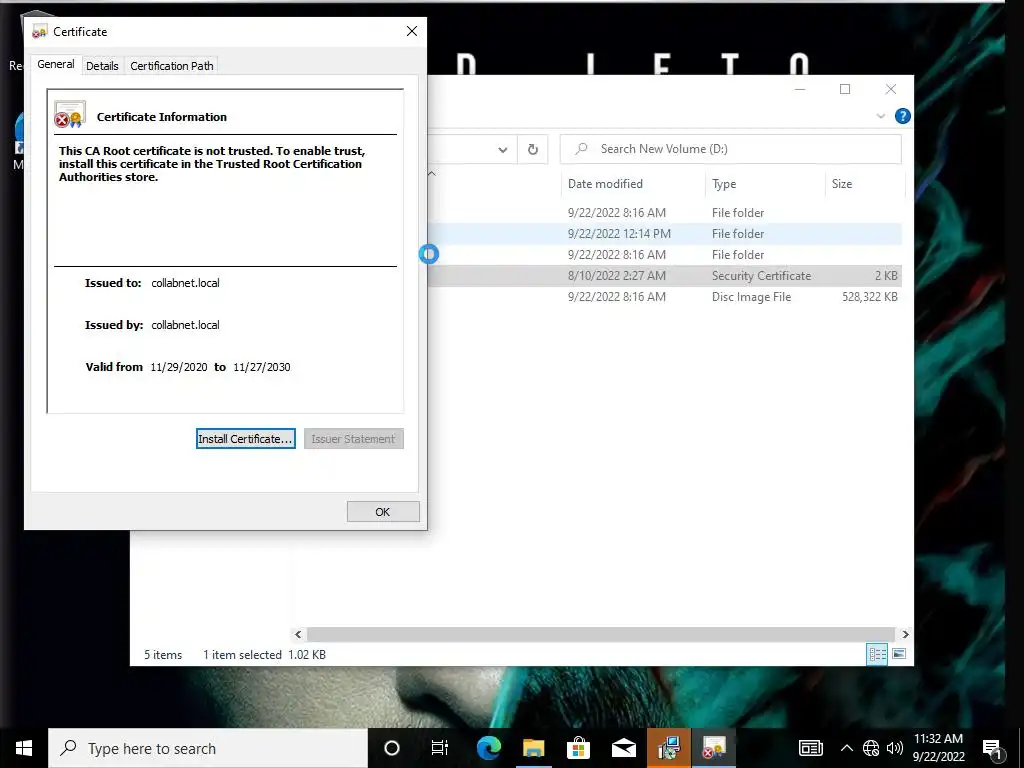Open File Explorer from taskbar
The width and height of the screenshot is (1024, 768).
pos(534,748)
